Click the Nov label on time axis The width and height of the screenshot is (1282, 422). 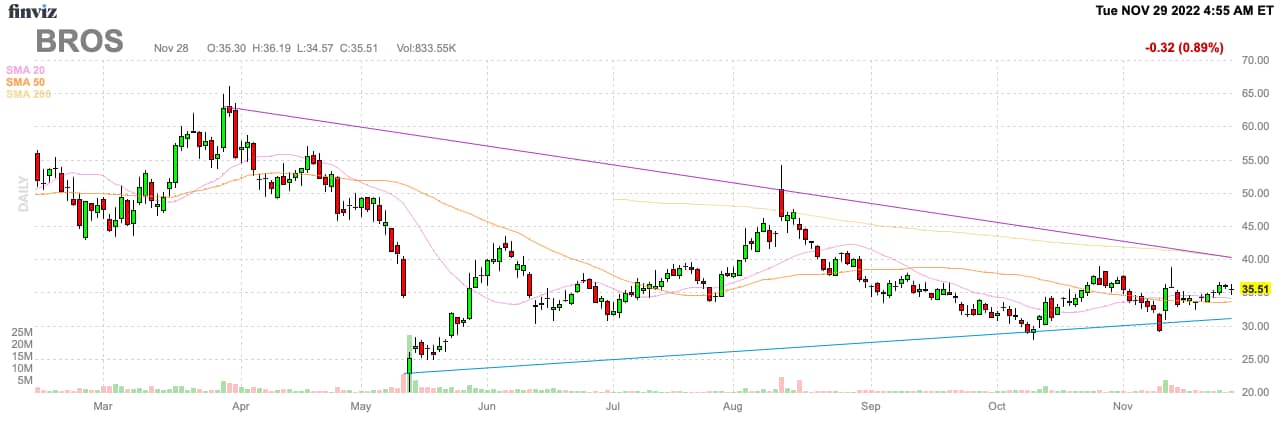click(1121, 407)
